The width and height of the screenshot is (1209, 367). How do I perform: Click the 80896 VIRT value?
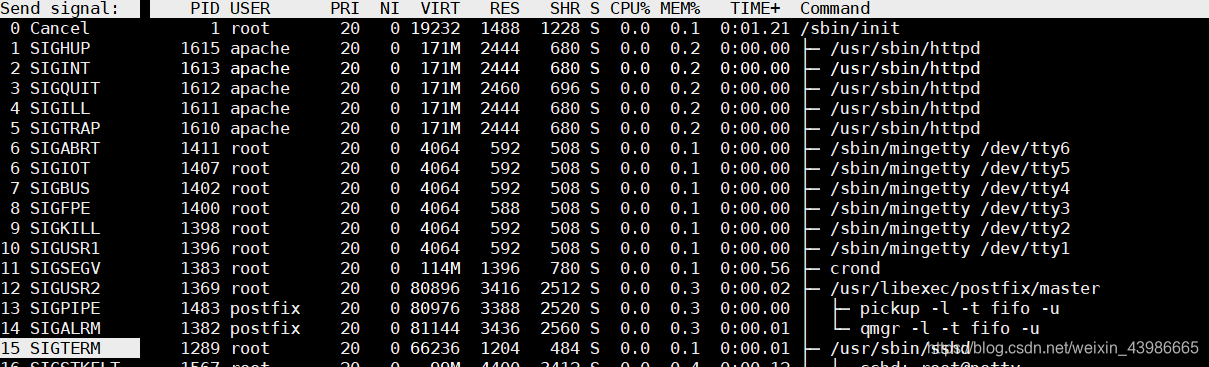pyautogui.click(x=435, y=288)
